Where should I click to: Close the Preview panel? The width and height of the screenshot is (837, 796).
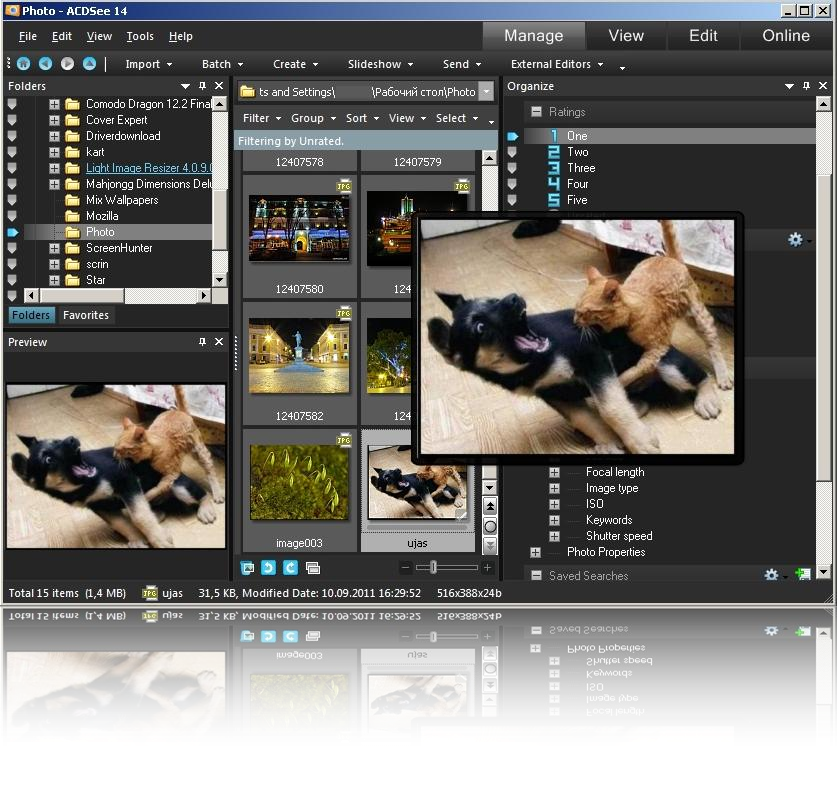pyautogui.click(x=219, y=342)
